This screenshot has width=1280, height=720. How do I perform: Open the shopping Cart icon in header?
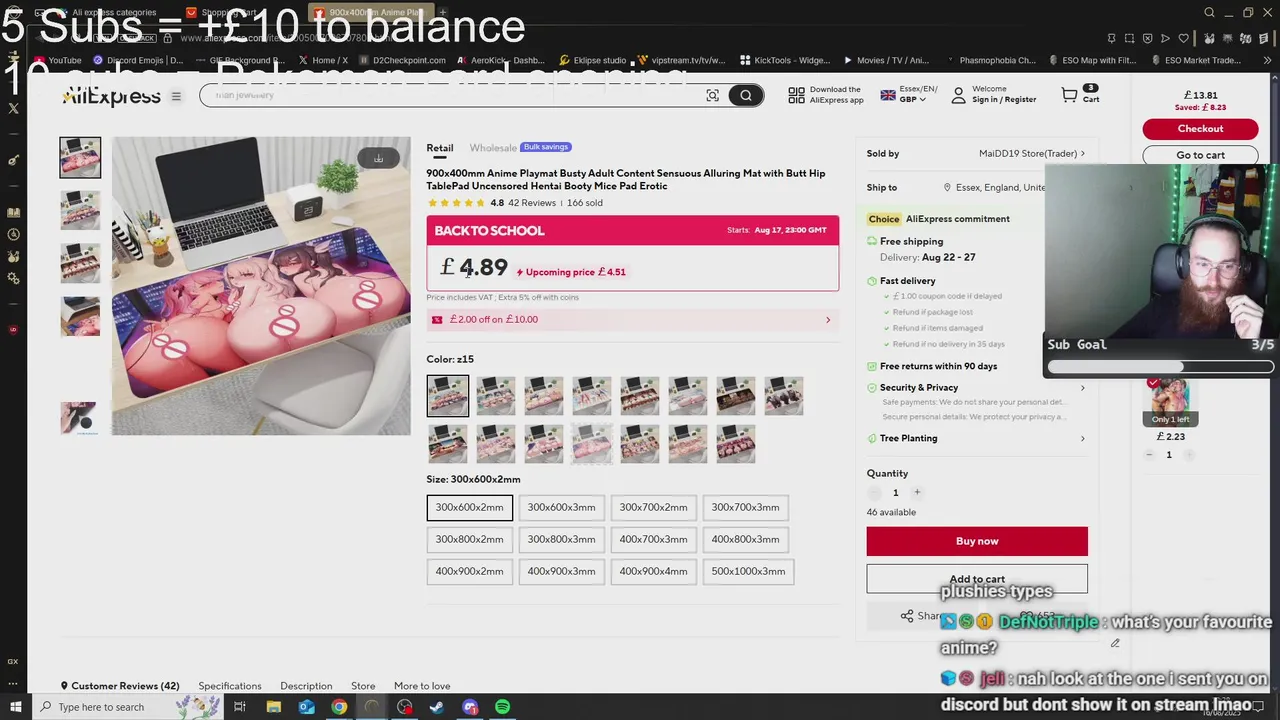pyautogui.click(x=1070, y=95)
